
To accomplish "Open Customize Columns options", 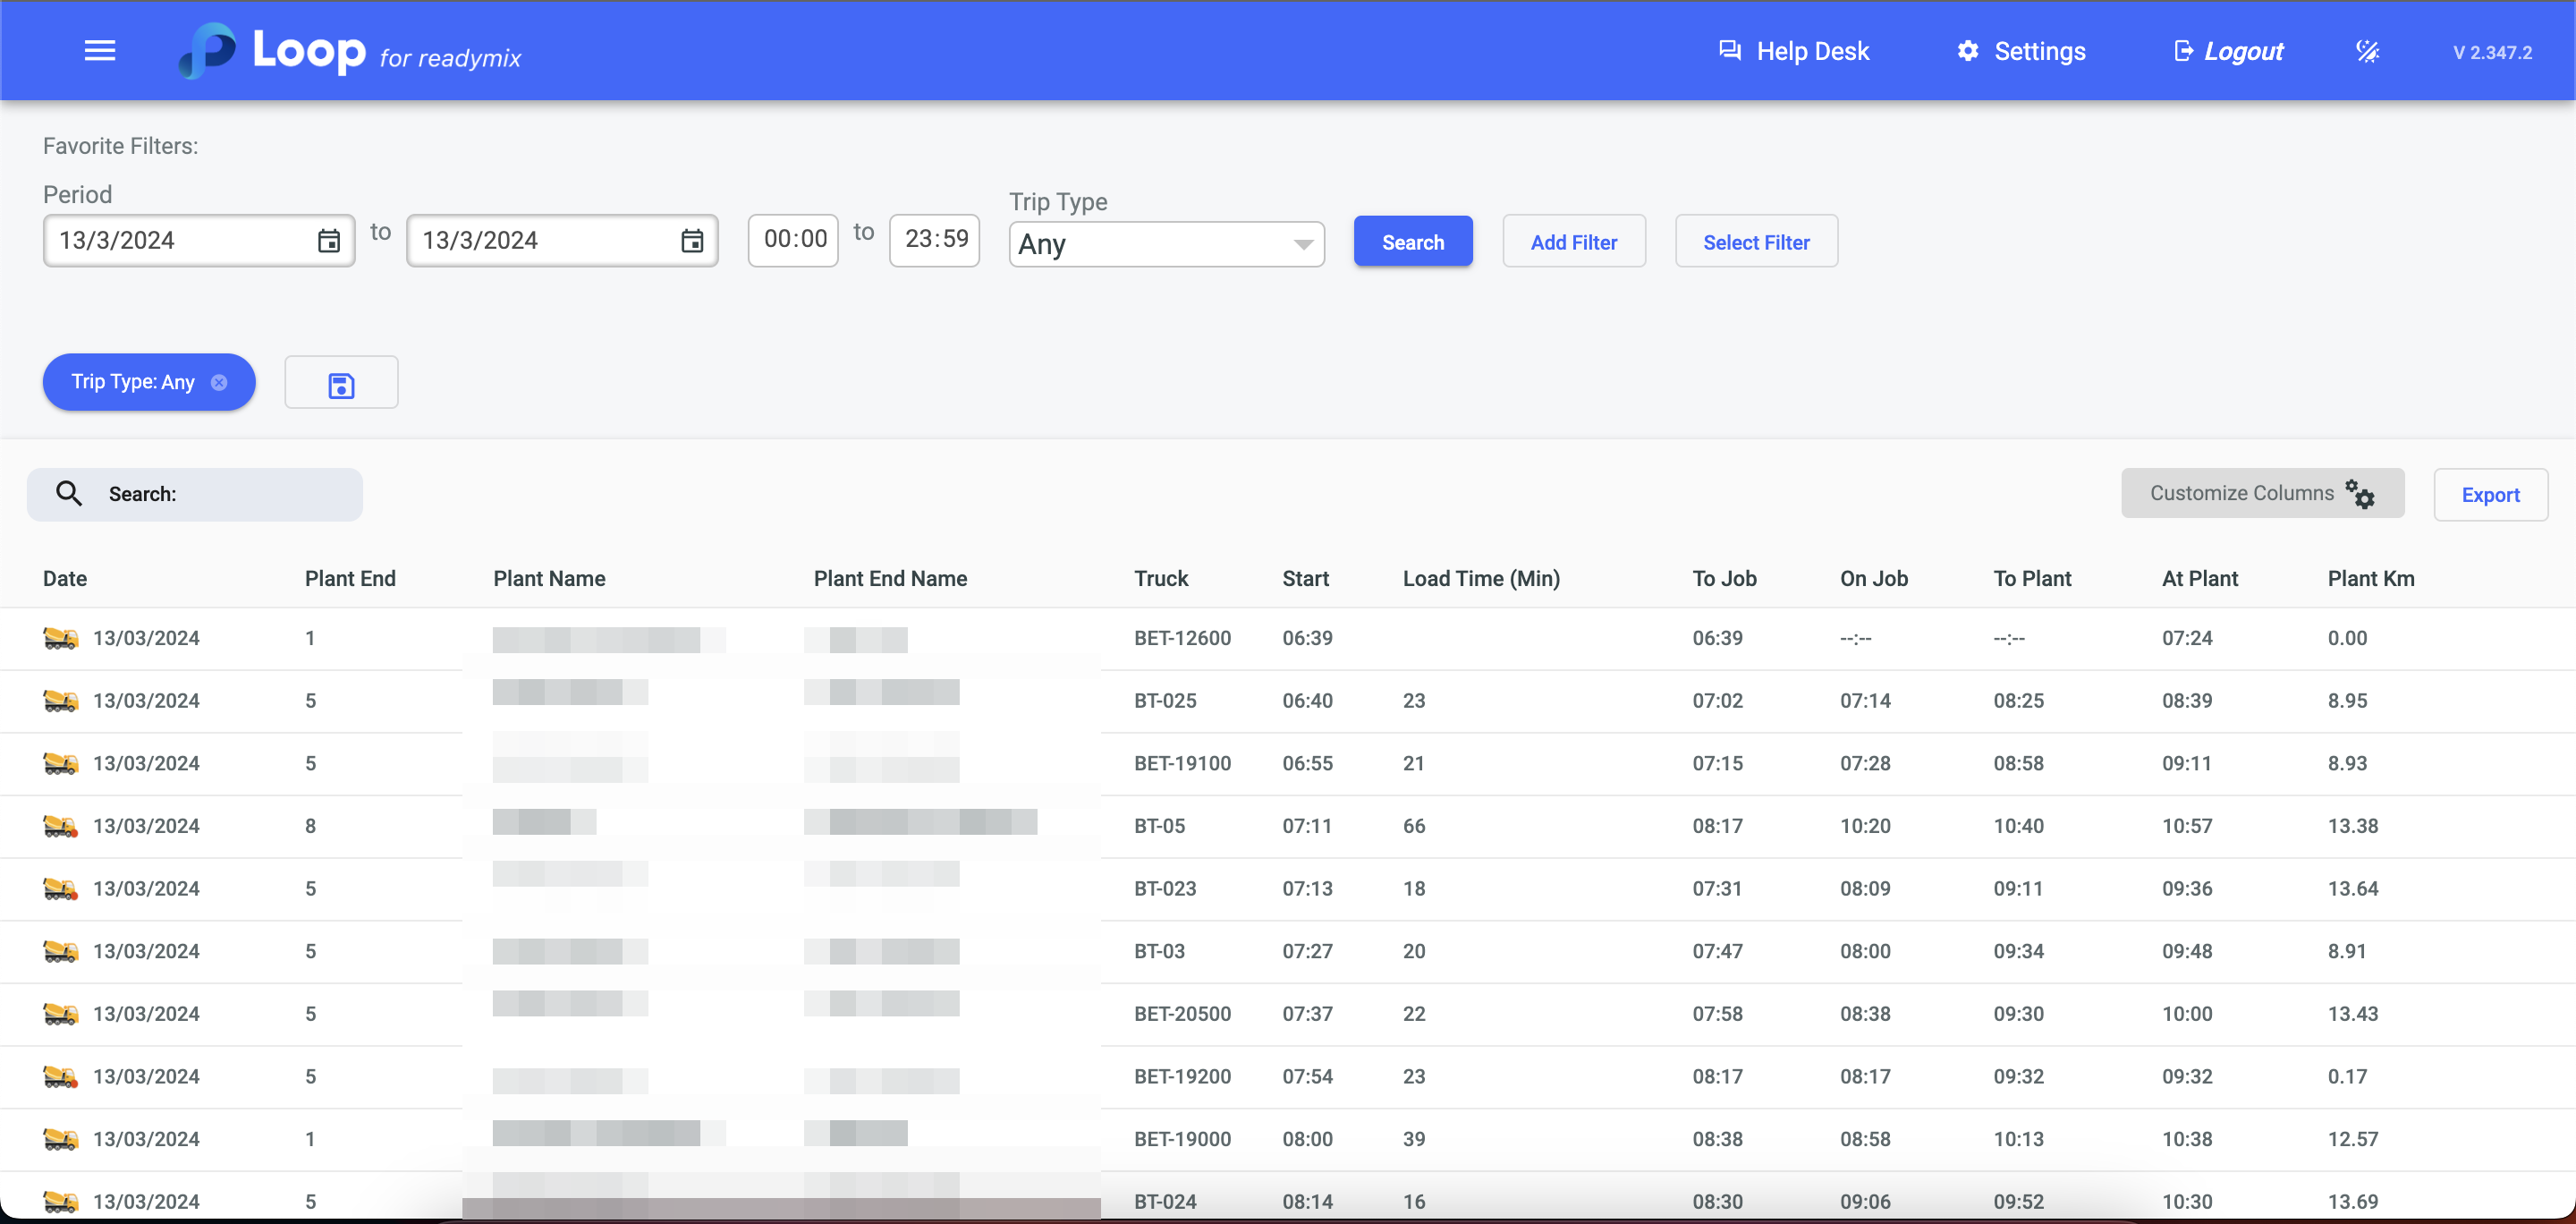I will coord(2261,494).
